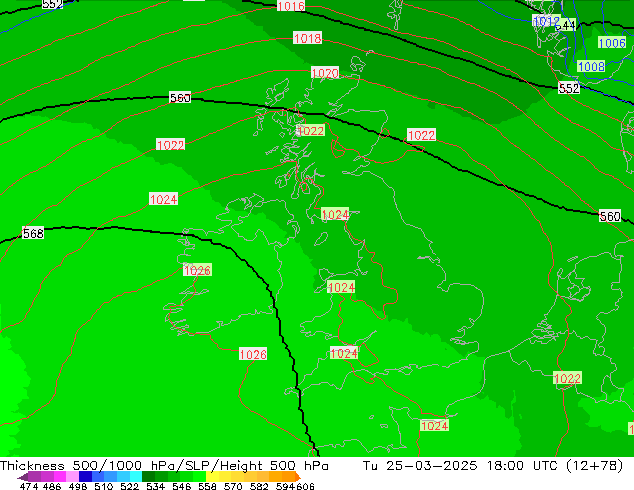Click the '(12+78)' forecast hour text
This screenshot has width=634, height=490.
595,466
